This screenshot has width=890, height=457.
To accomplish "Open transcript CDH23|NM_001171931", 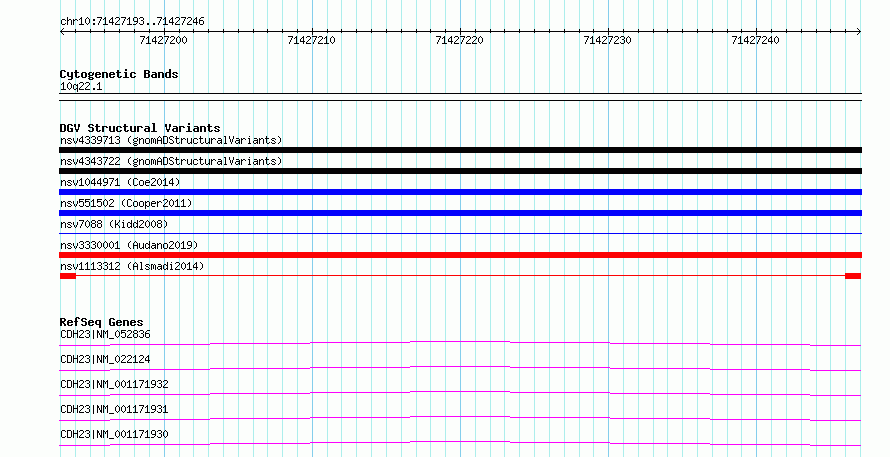I will tap(114, 409).
